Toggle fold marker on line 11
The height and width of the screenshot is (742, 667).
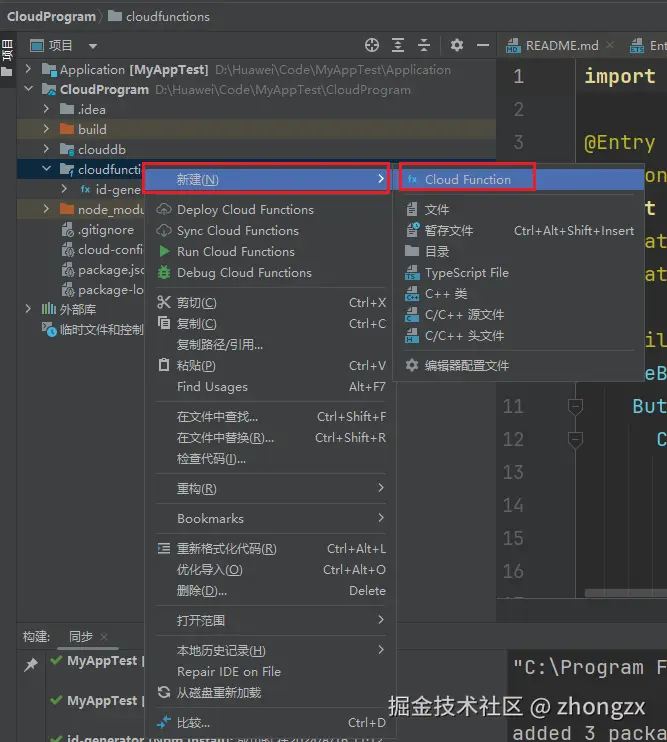coord(575,406)
